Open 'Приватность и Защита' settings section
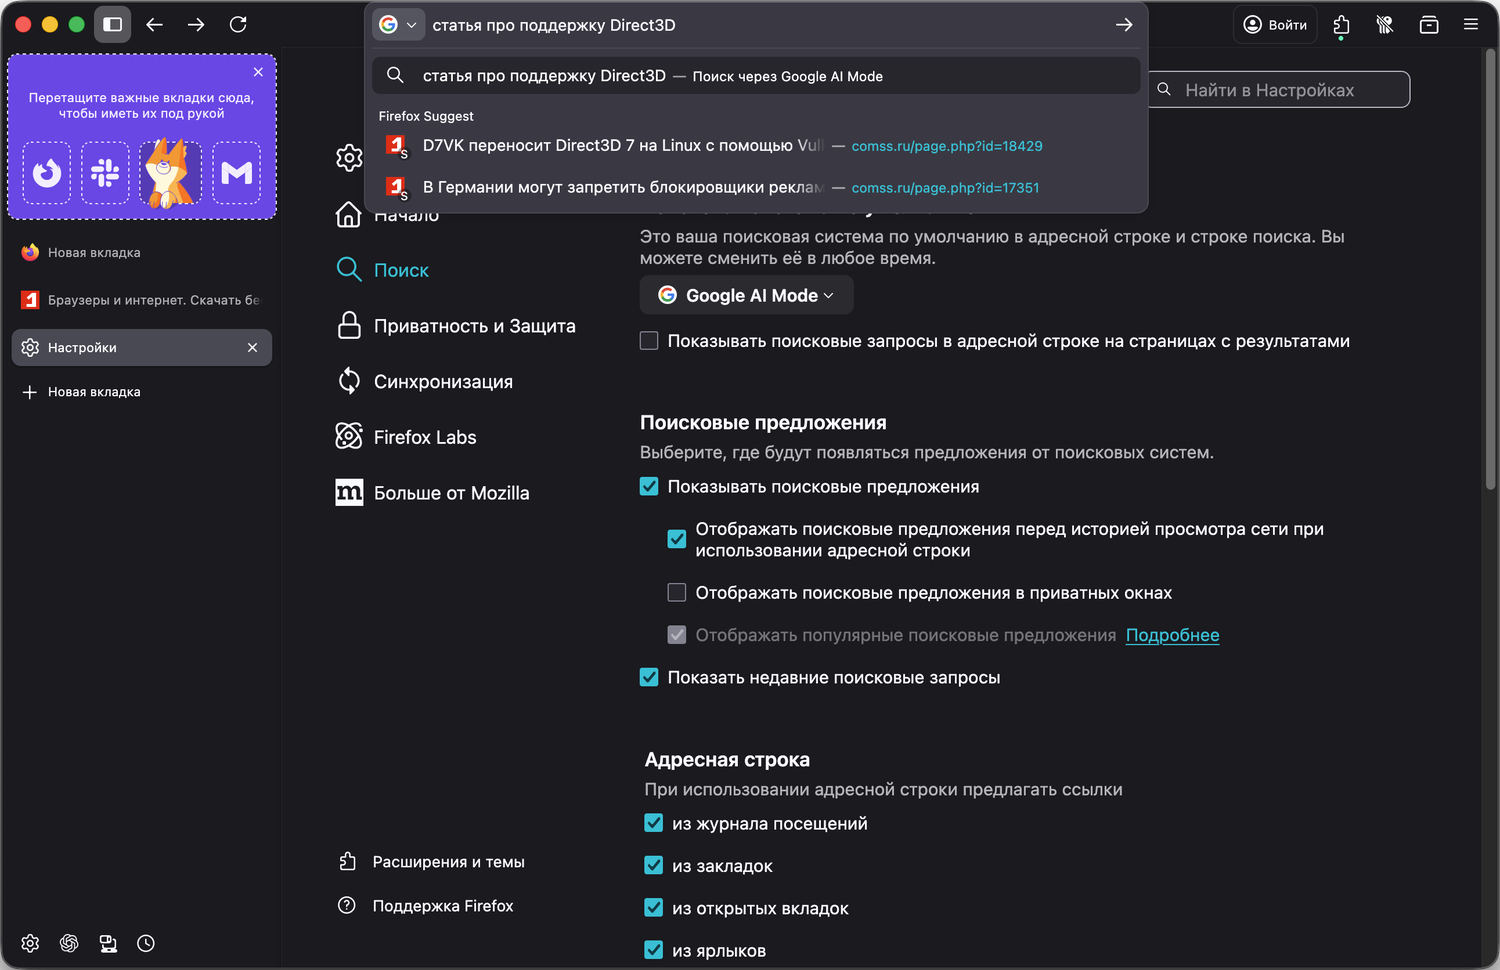Image resolution: width=1500 pixels, height=970 pixels. (x=474, y=326)
